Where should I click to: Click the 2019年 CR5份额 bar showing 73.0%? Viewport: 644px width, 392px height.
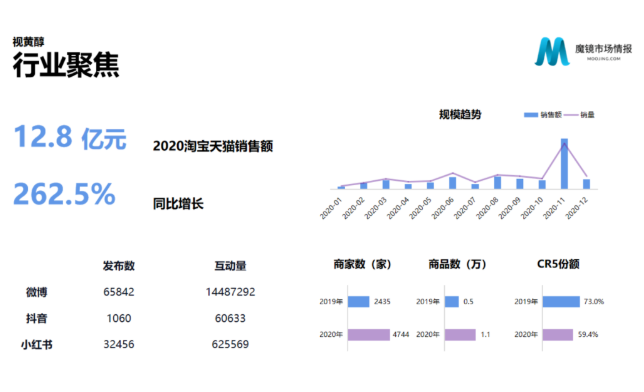coord(561,302)
